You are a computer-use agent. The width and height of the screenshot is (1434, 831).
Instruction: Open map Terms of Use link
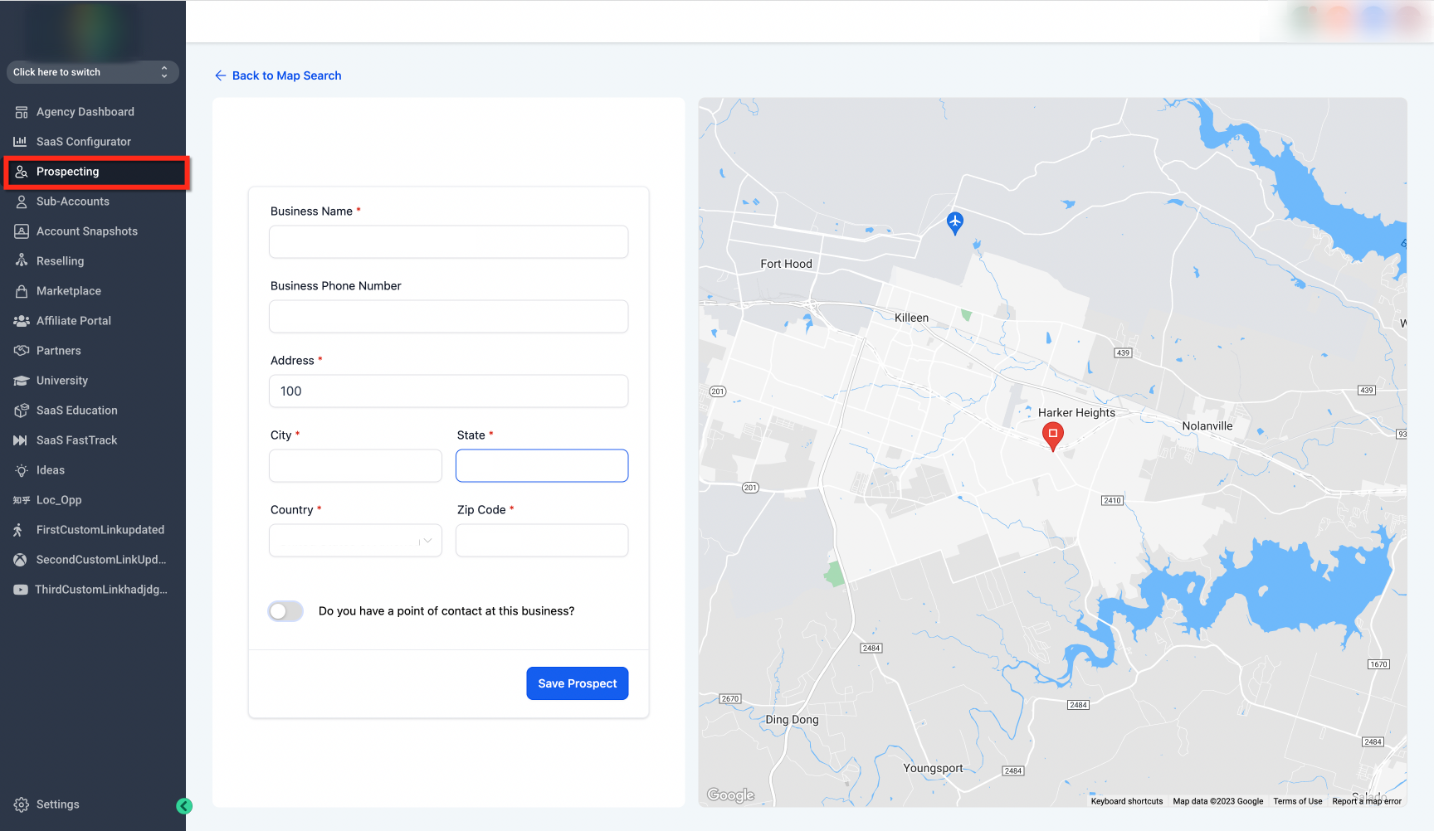(1298, 801)
